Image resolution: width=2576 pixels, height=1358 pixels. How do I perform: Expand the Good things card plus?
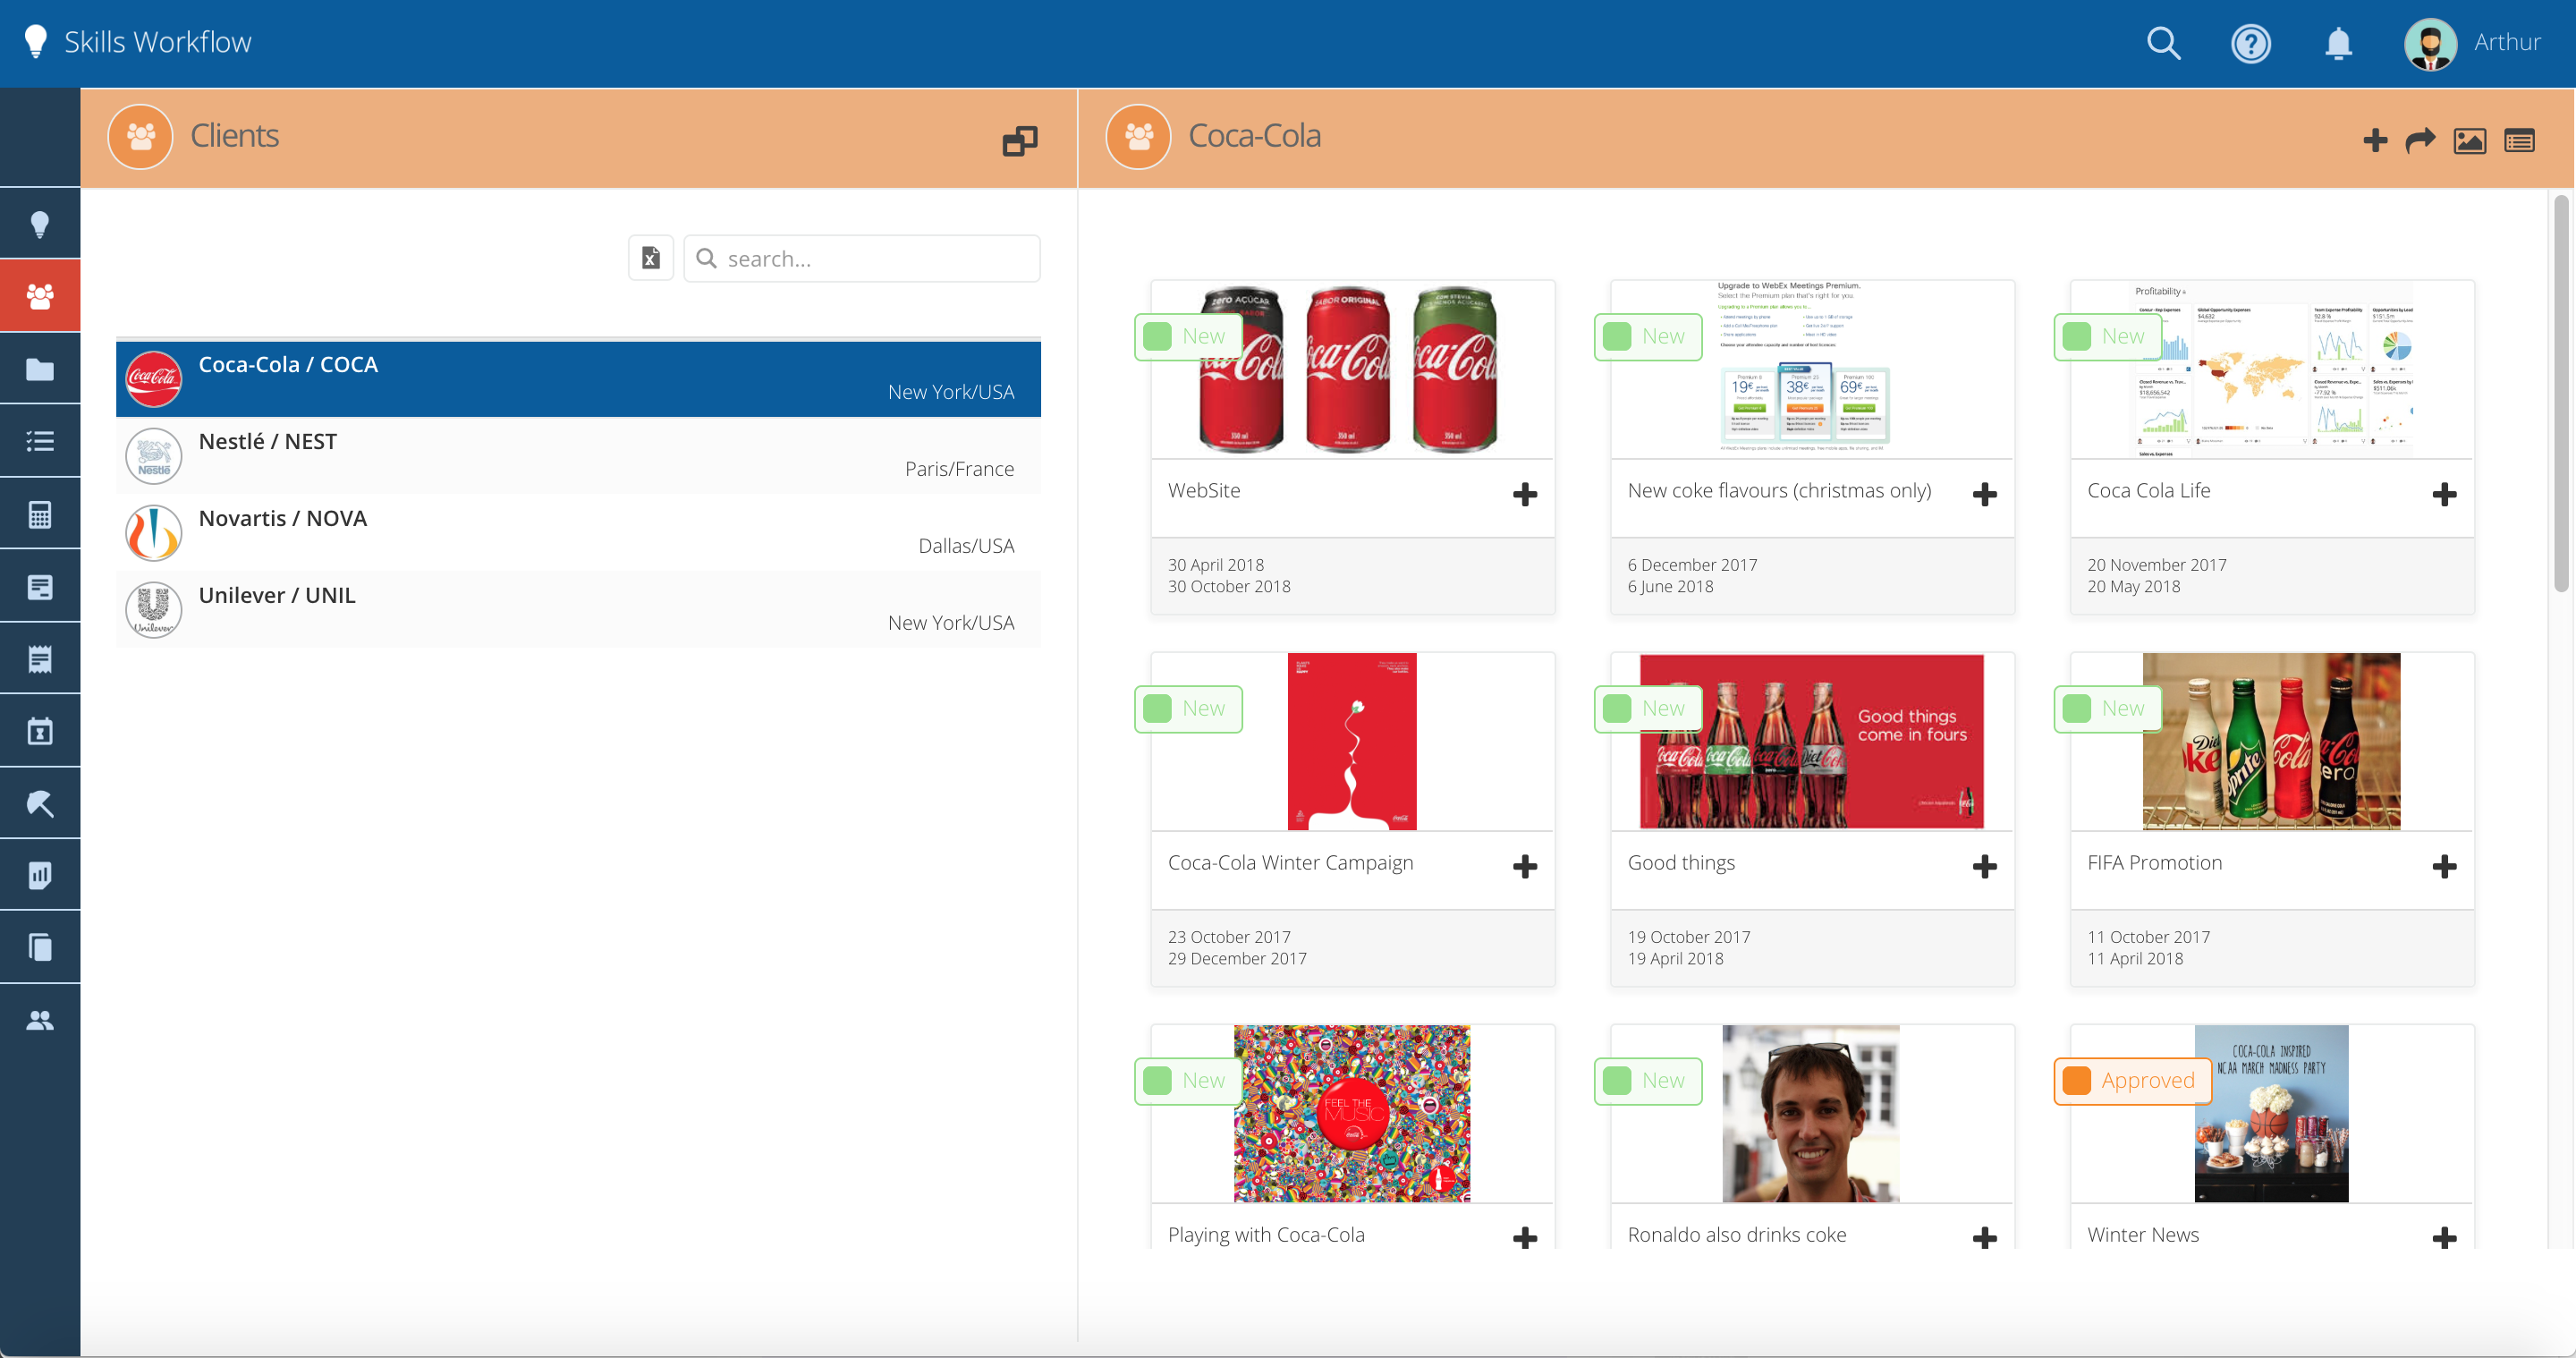pos(1984,866)
